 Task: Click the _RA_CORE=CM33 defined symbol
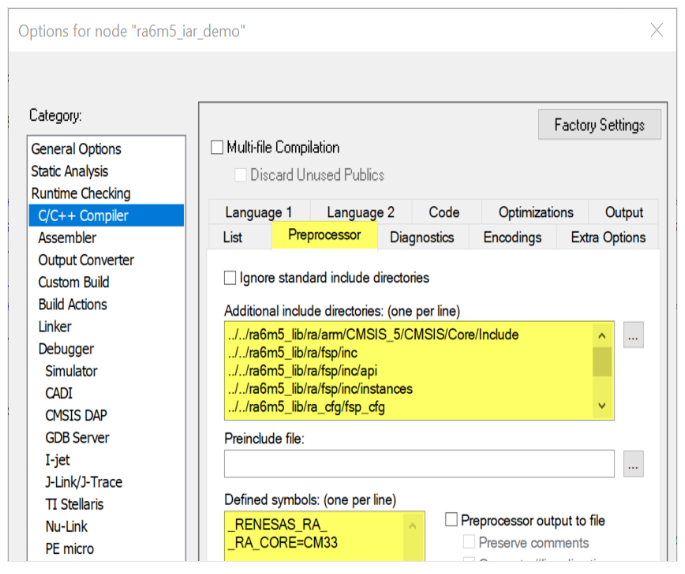pos(283,543)
